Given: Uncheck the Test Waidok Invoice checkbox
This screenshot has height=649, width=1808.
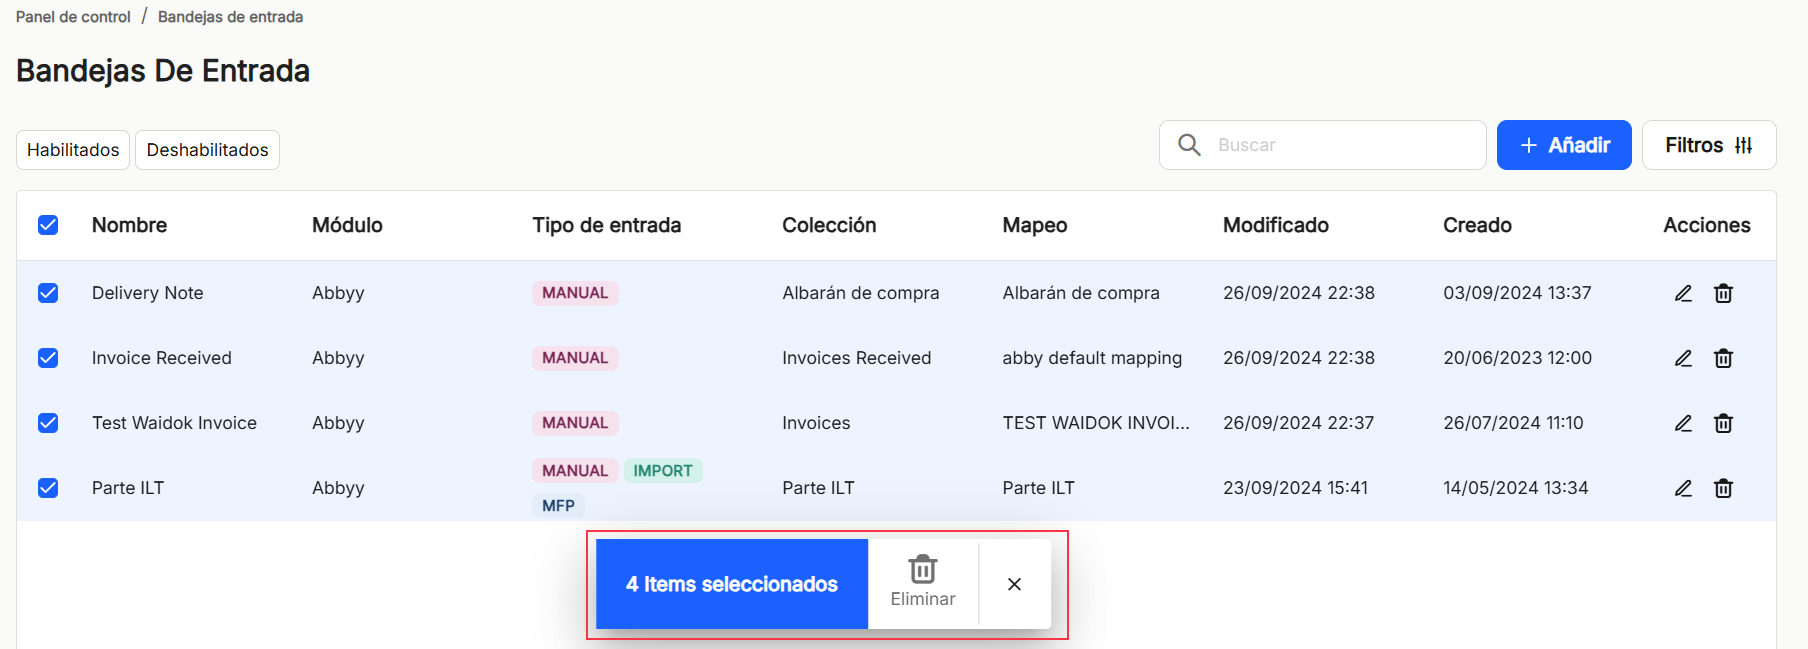Looking at the screenshot, I should [48, 423].
